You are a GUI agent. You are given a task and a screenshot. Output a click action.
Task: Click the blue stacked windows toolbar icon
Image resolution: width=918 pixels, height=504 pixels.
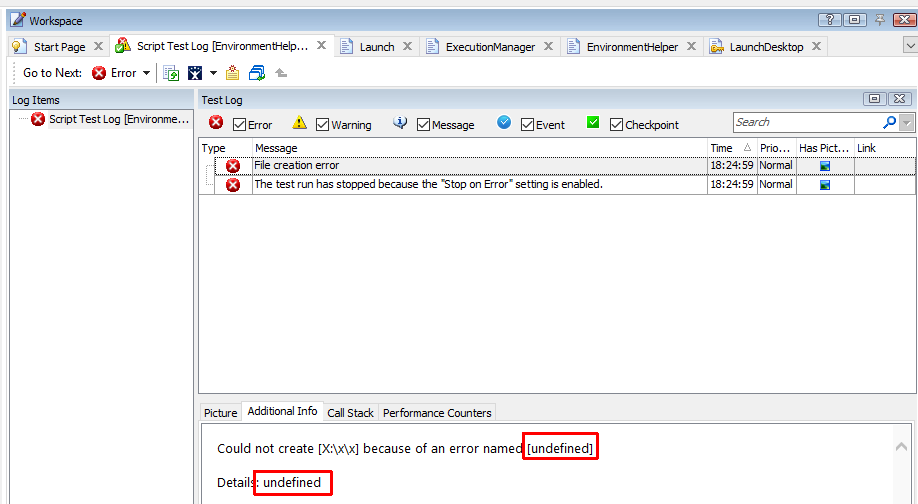pyautogui.click(x=256, y=73)
